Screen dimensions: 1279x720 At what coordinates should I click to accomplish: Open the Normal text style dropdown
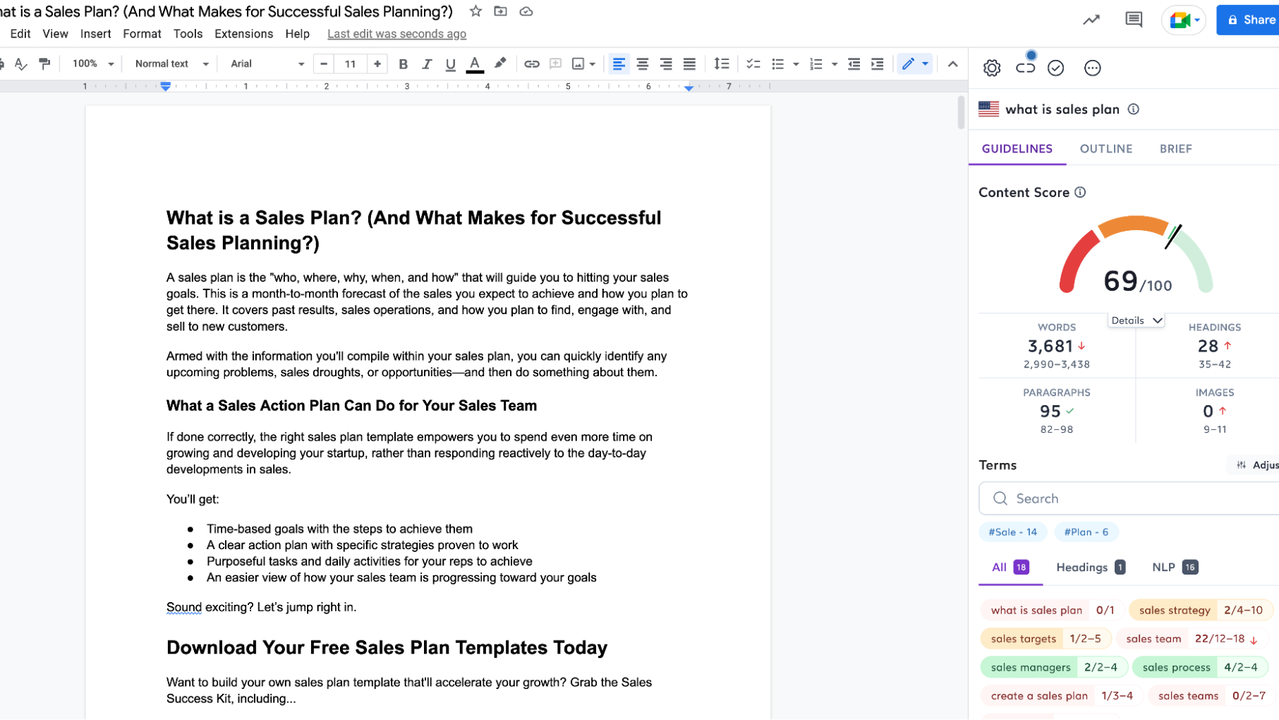(171, 64)
